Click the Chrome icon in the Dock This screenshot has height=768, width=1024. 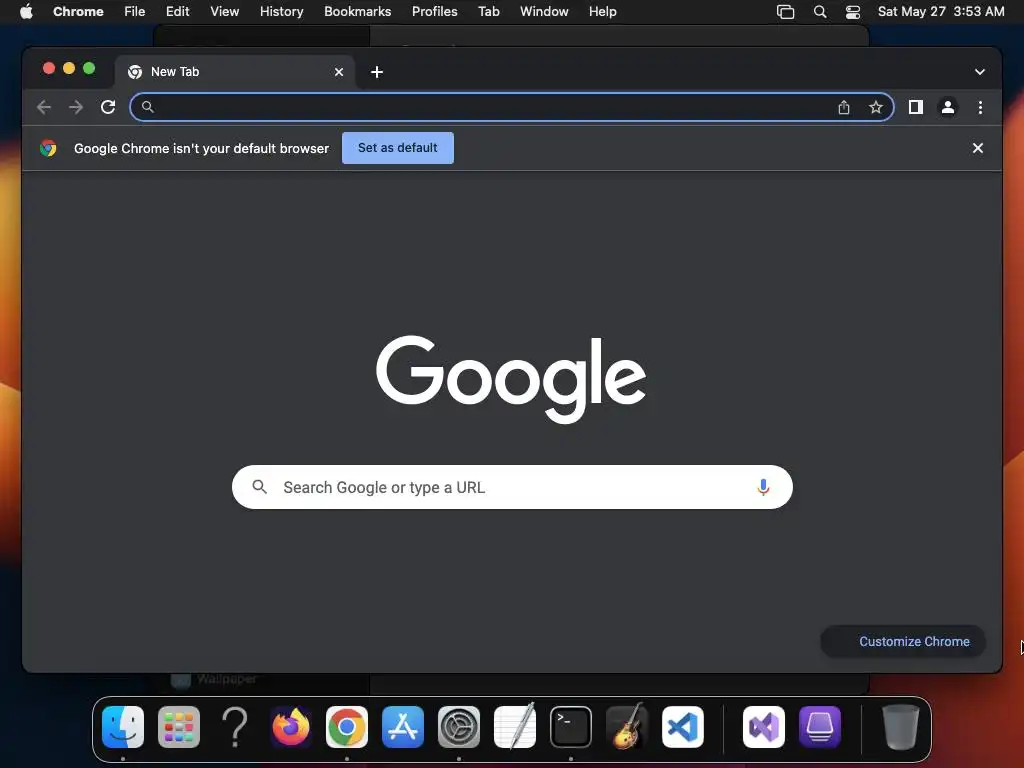347,727
